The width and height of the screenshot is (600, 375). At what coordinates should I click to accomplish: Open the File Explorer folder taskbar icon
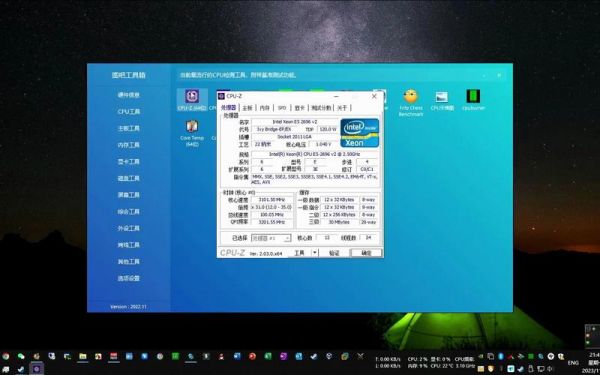pos(83,356)
